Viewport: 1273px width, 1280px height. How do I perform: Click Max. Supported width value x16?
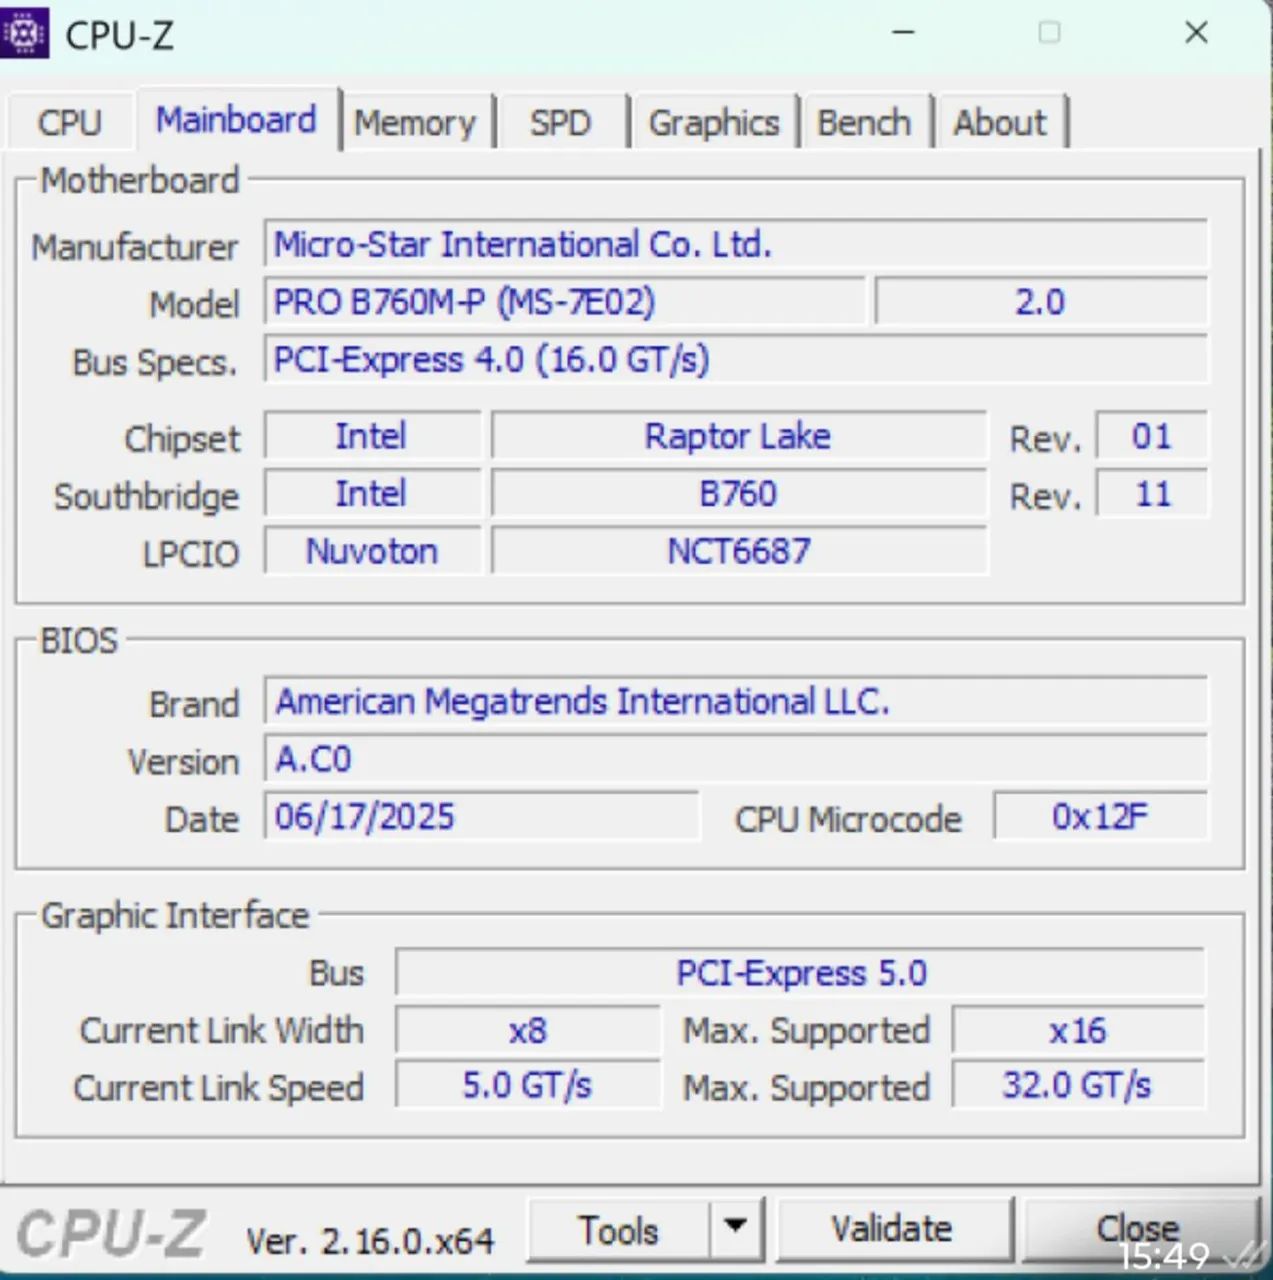[x=1079, y=1030]
